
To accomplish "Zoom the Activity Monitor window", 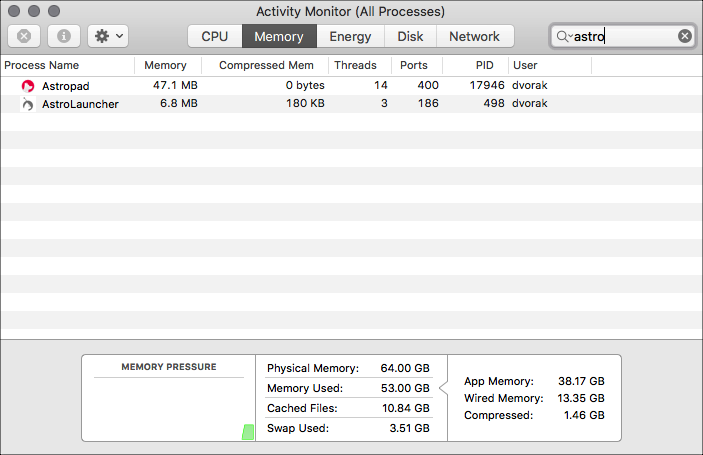I will pyautogui.click(x=54, y=11).
